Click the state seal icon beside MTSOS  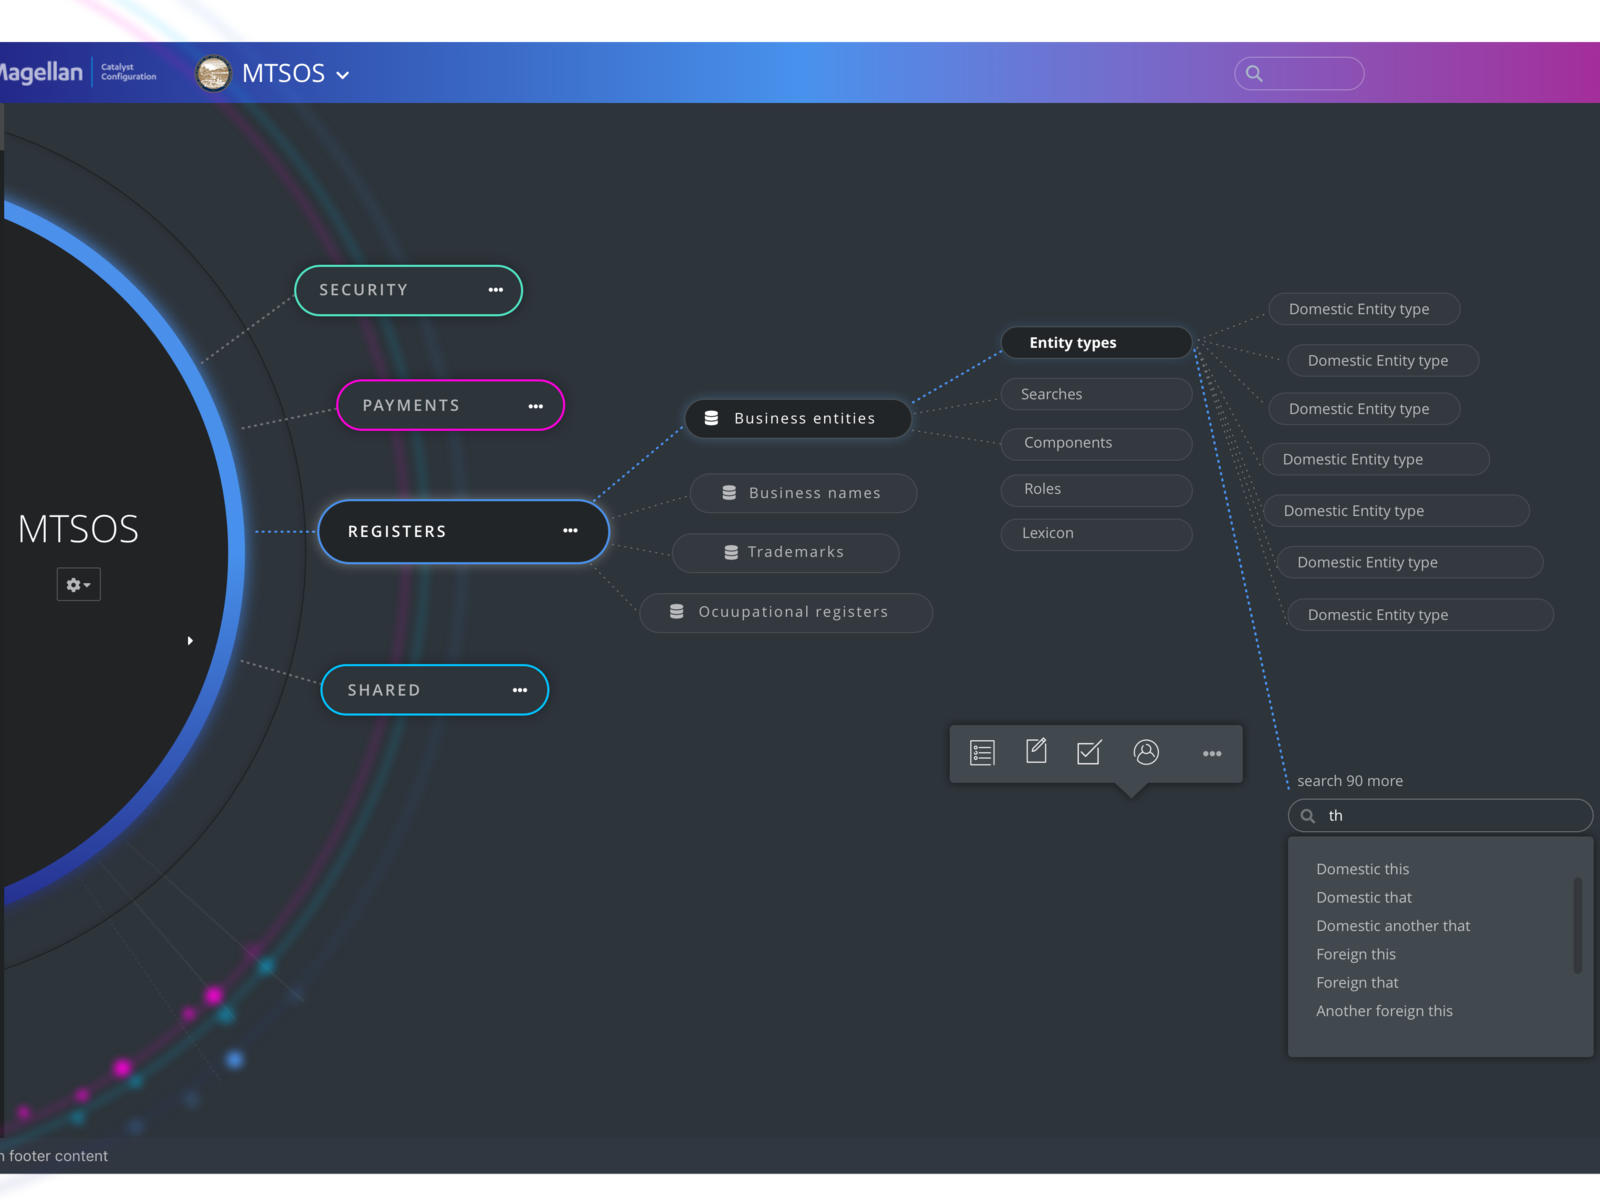(x=213, y=73)
